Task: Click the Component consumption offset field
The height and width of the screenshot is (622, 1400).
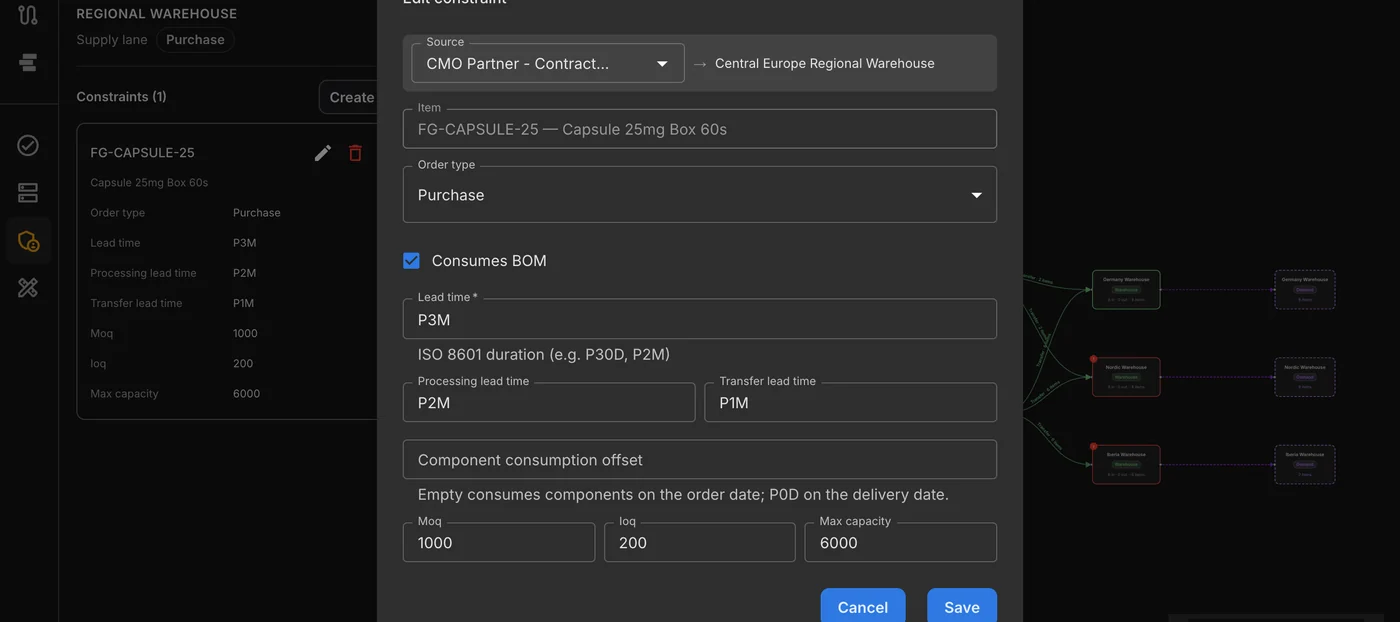Action: [700, 460]
